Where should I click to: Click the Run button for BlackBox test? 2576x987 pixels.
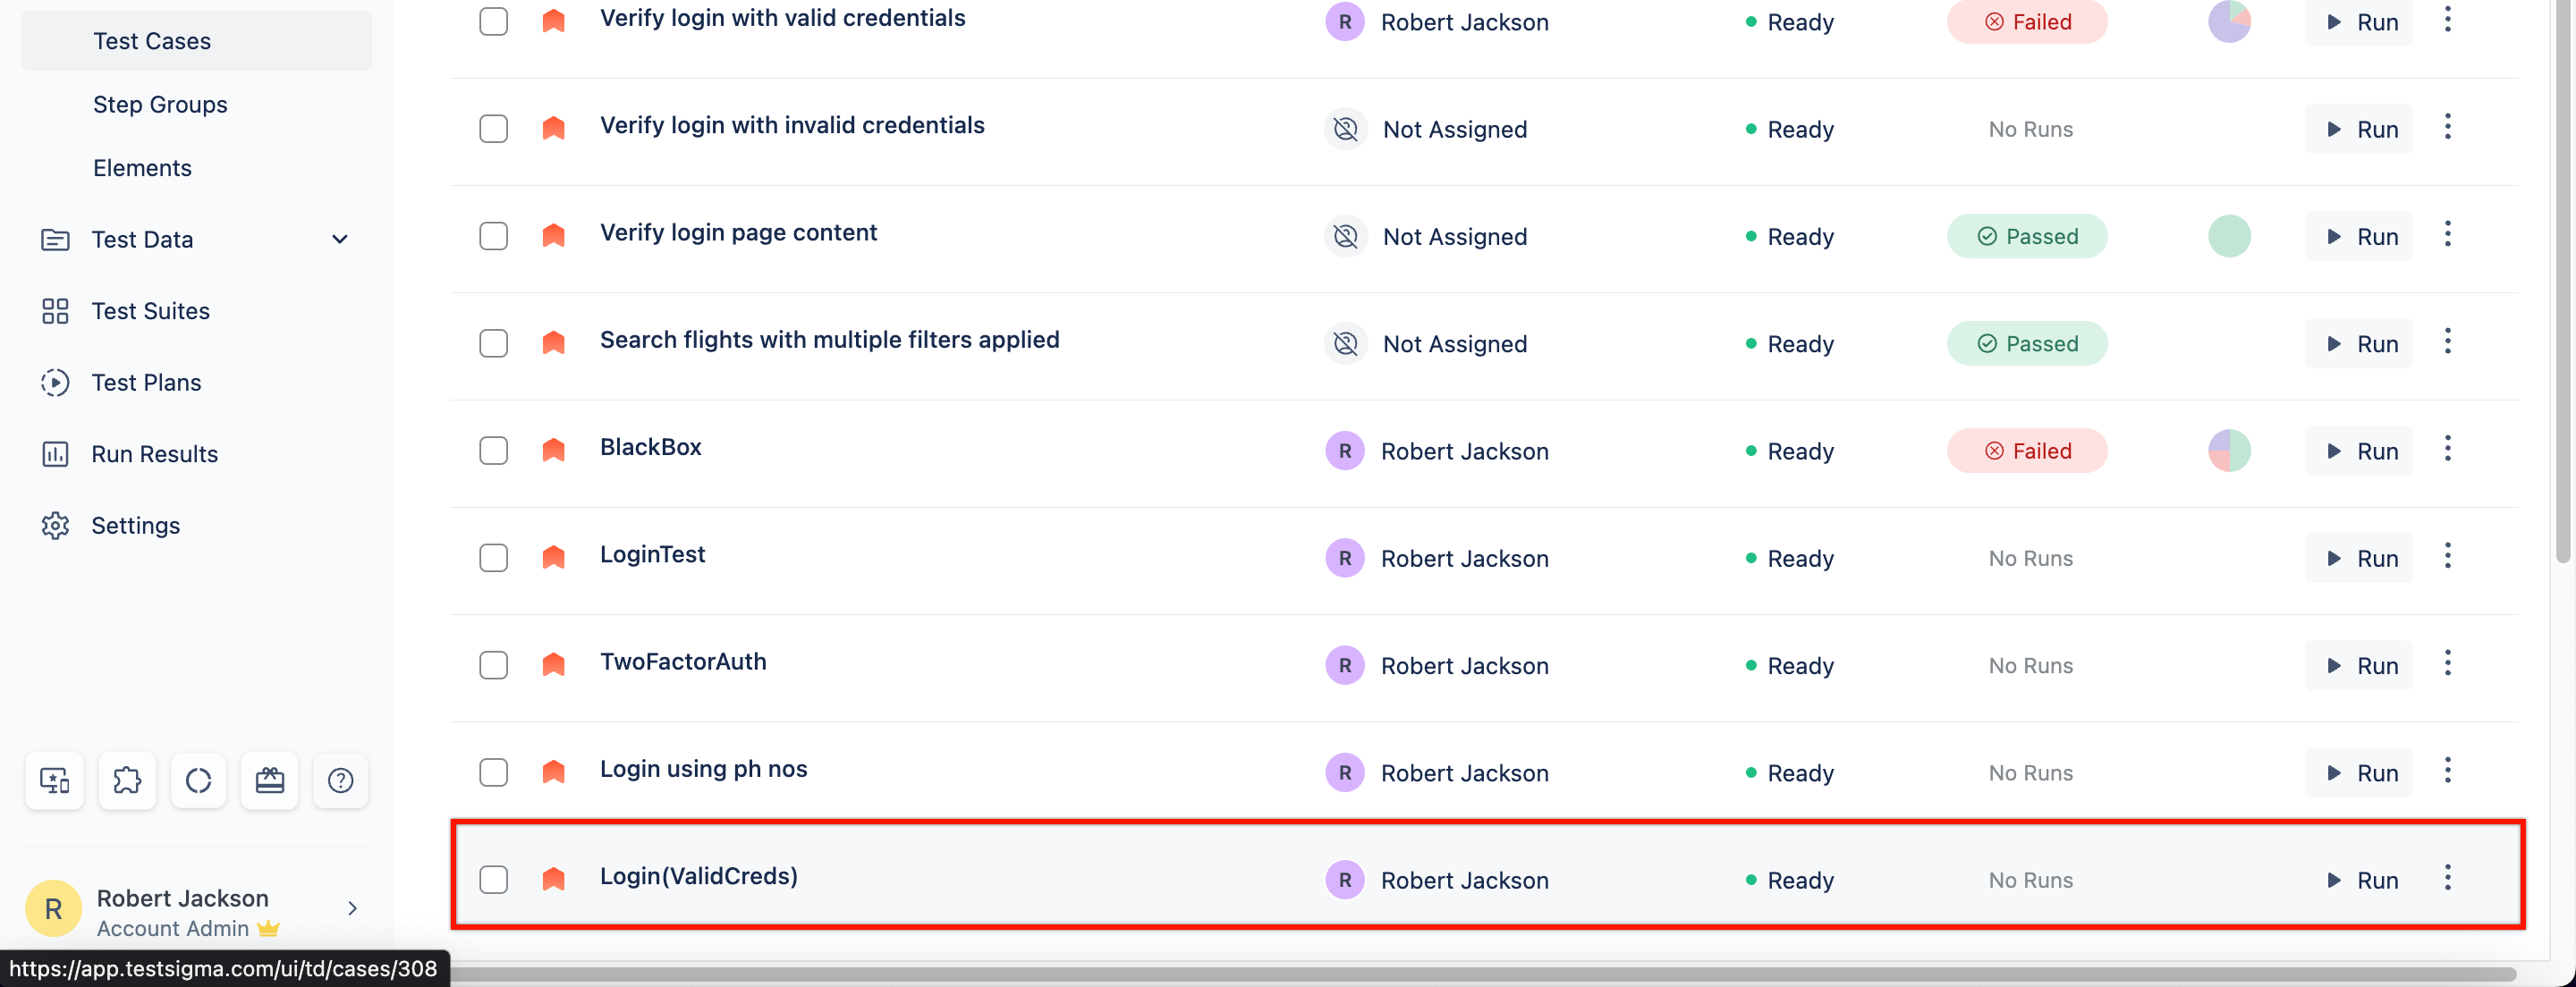tap(2360, 450)
